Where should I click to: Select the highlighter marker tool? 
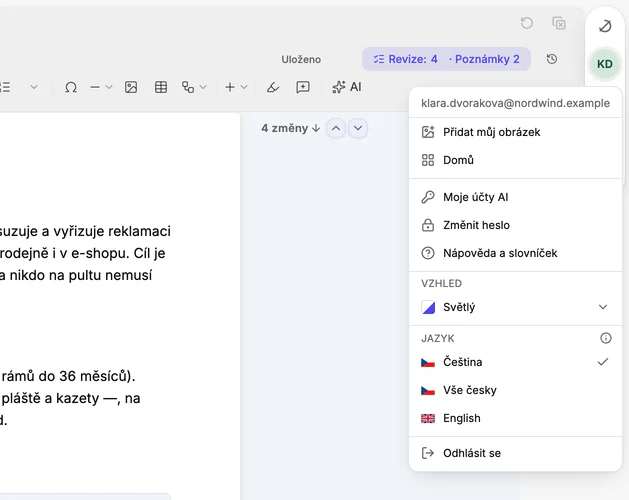click(273, 87)
